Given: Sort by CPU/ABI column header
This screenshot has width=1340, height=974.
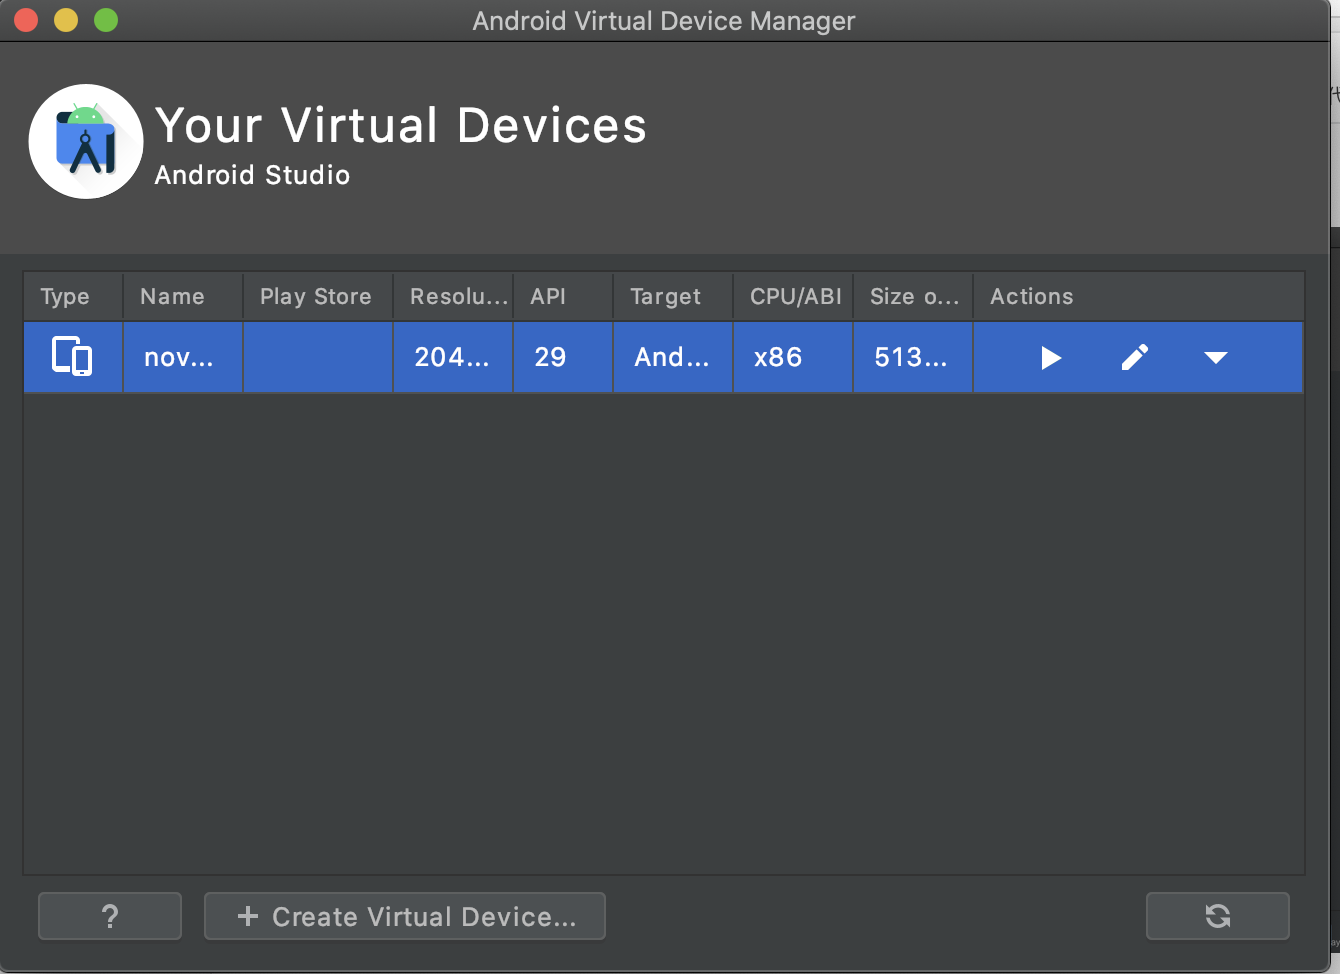Looking at the screenshot, I should coord(793,297).
